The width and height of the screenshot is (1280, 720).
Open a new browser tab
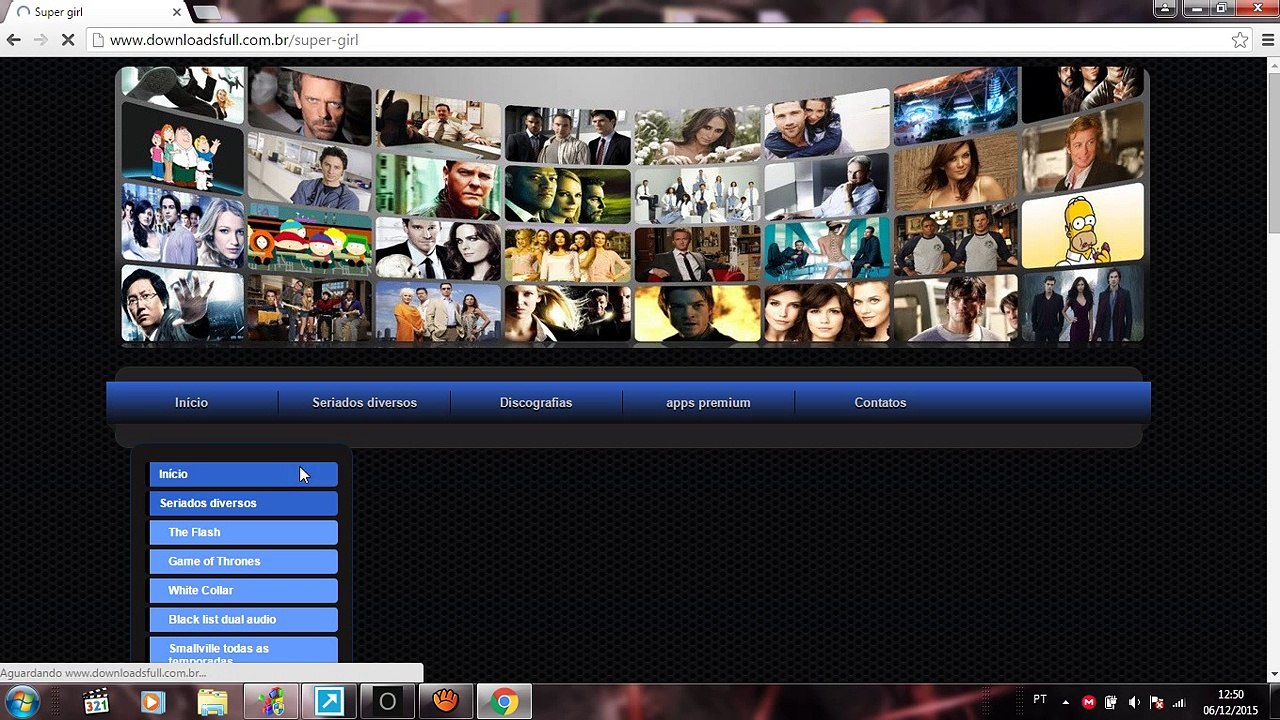point(206,12)
